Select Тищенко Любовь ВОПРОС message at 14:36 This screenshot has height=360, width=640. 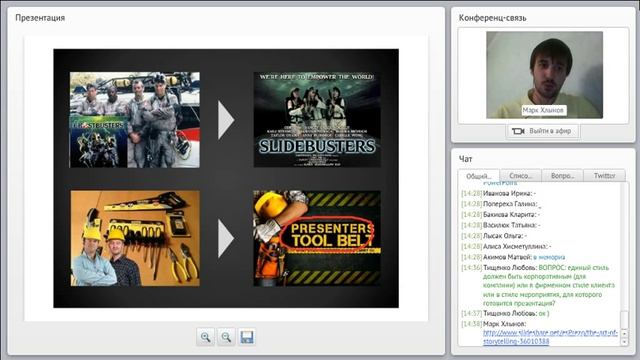[x=538, y=285]
